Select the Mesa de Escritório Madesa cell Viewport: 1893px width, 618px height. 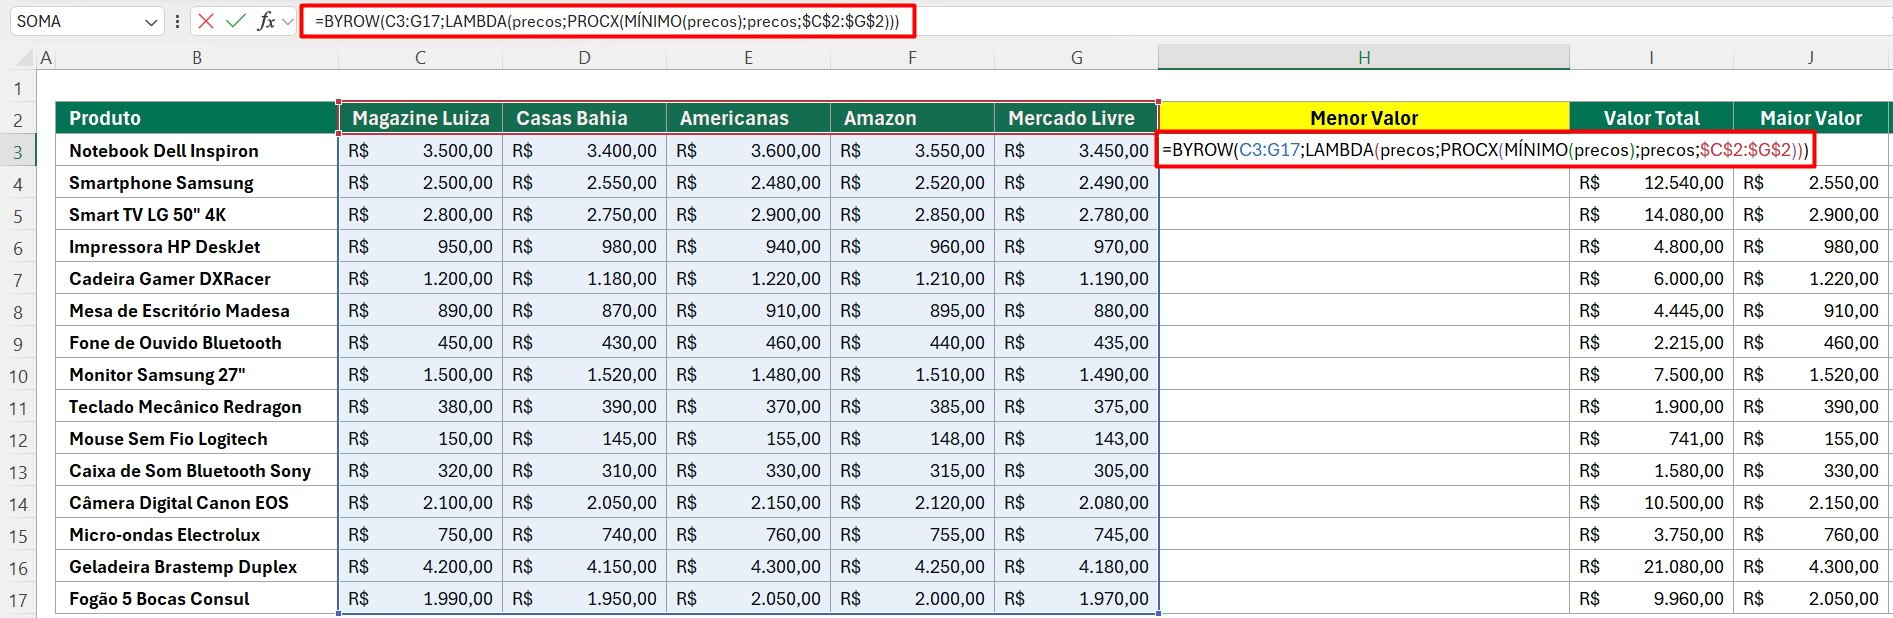pos(197,310)
